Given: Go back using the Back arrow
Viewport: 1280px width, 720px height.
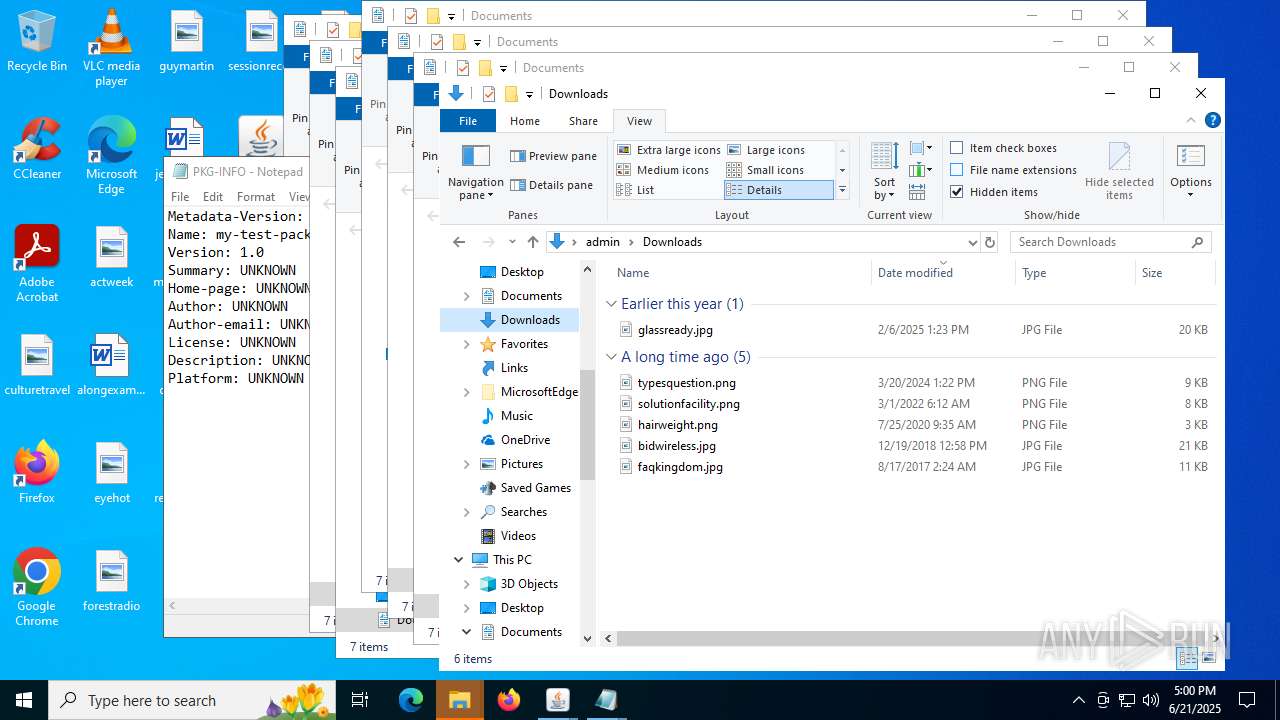Looking at the screenshot, I should pos(459,242).
